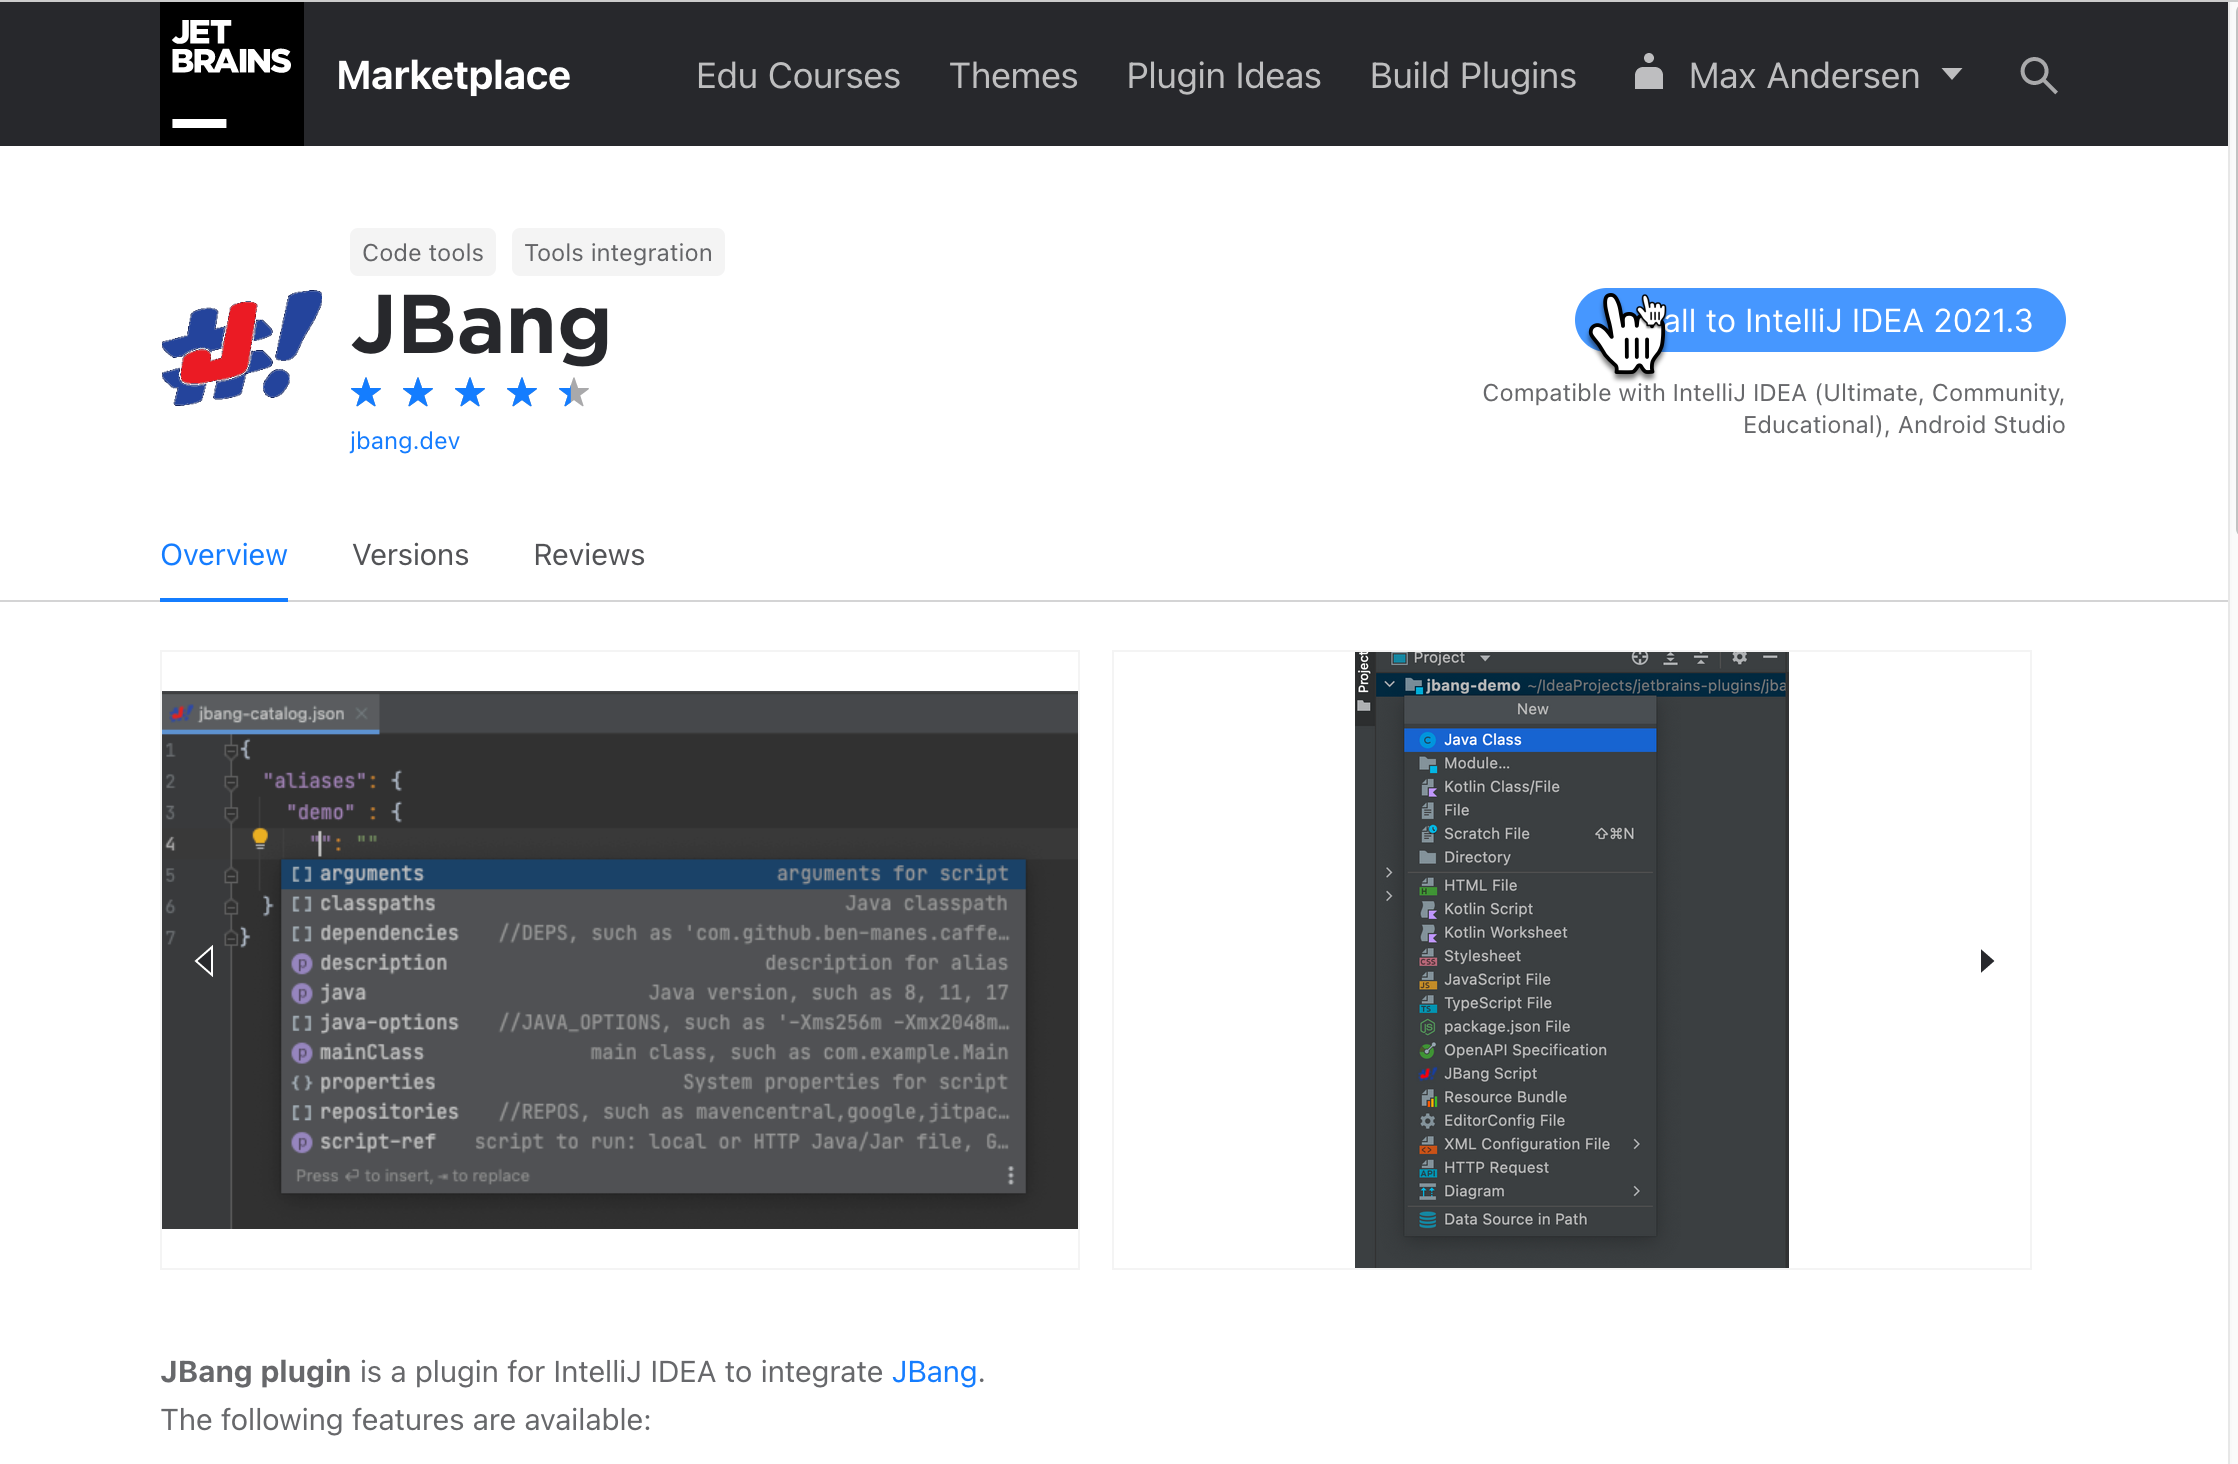This screenshot has height=1464, width=2238.
Task: Visit the jbang.dev website link
Action: [404, 441]
